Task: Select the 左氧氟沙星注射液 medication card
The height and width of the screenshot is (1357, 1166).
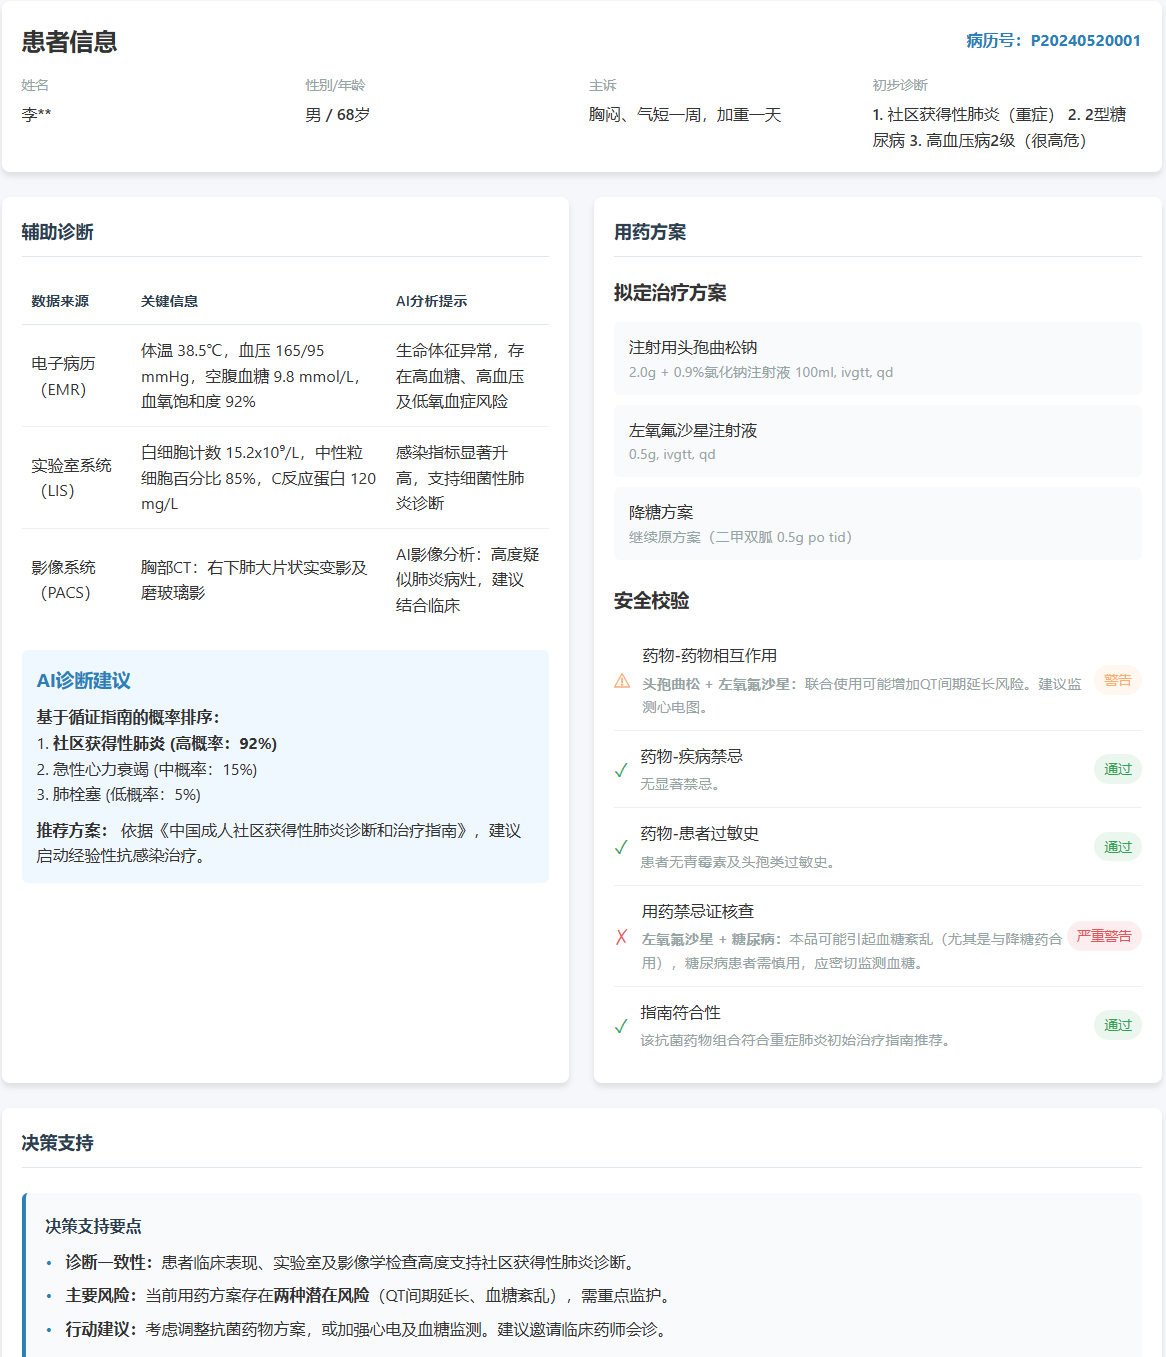Action: (877, 441)
